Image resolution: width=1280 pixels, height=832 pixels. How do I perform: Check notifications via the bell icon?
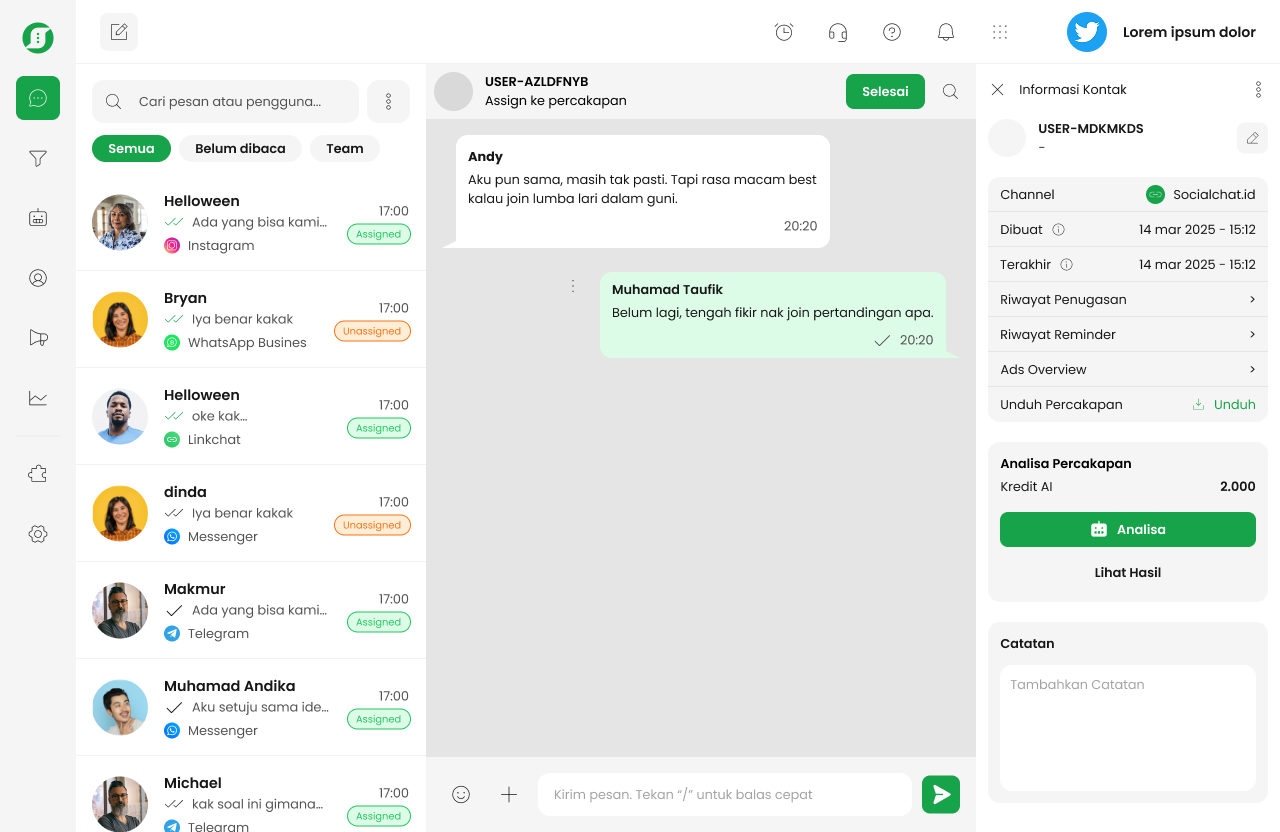point(945,31)
